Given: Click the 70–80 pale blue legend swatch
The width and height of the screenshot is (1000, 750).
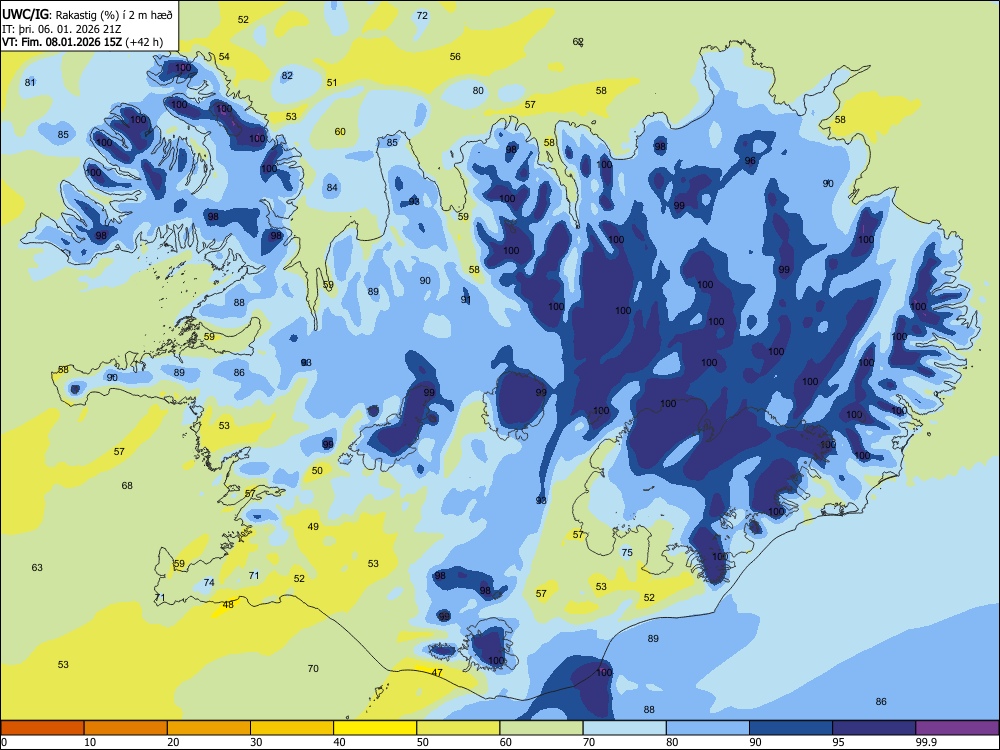Looking at the screenshot, I should tap(624, 728).
